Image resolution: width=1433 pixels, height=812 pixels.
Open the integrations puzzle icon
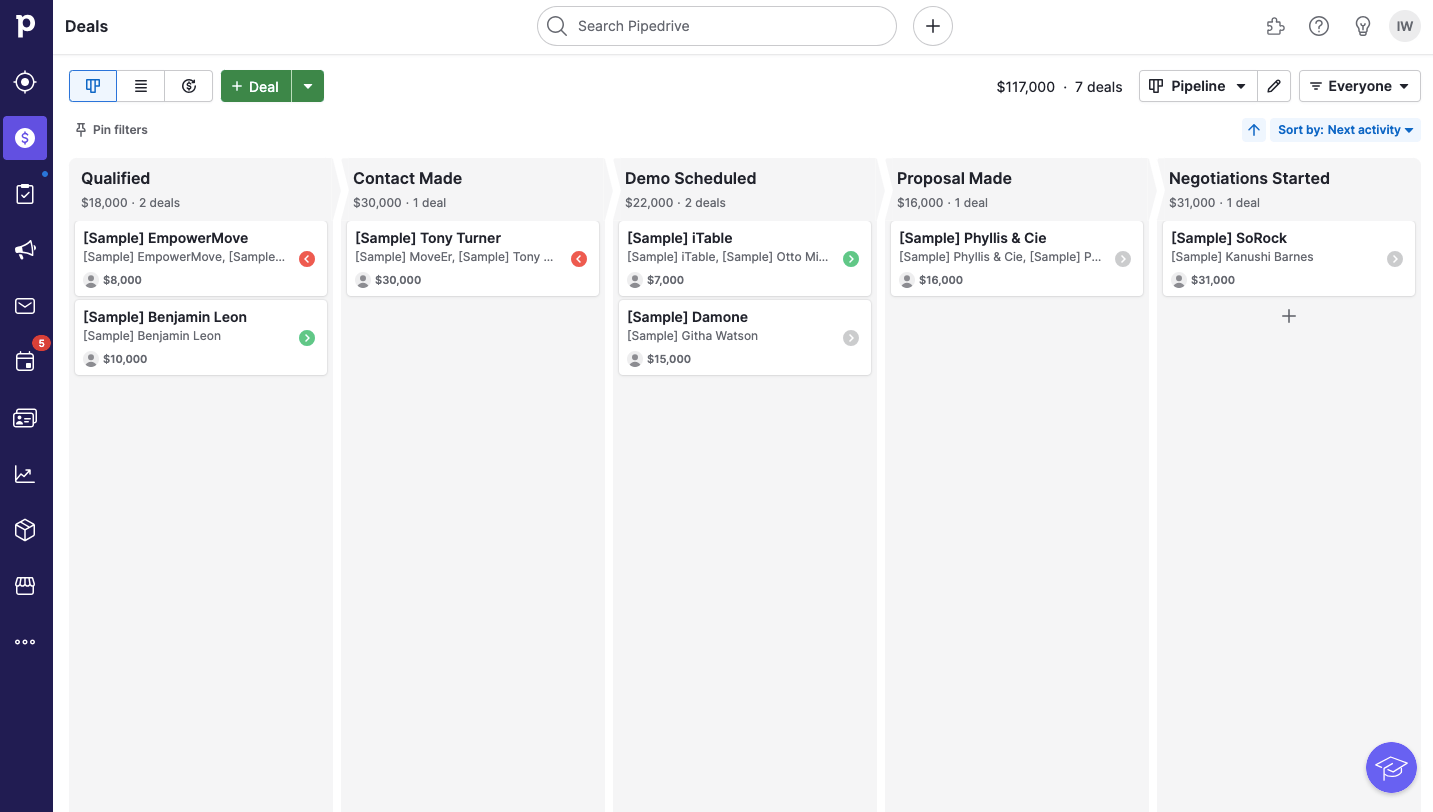[1275, 26]
